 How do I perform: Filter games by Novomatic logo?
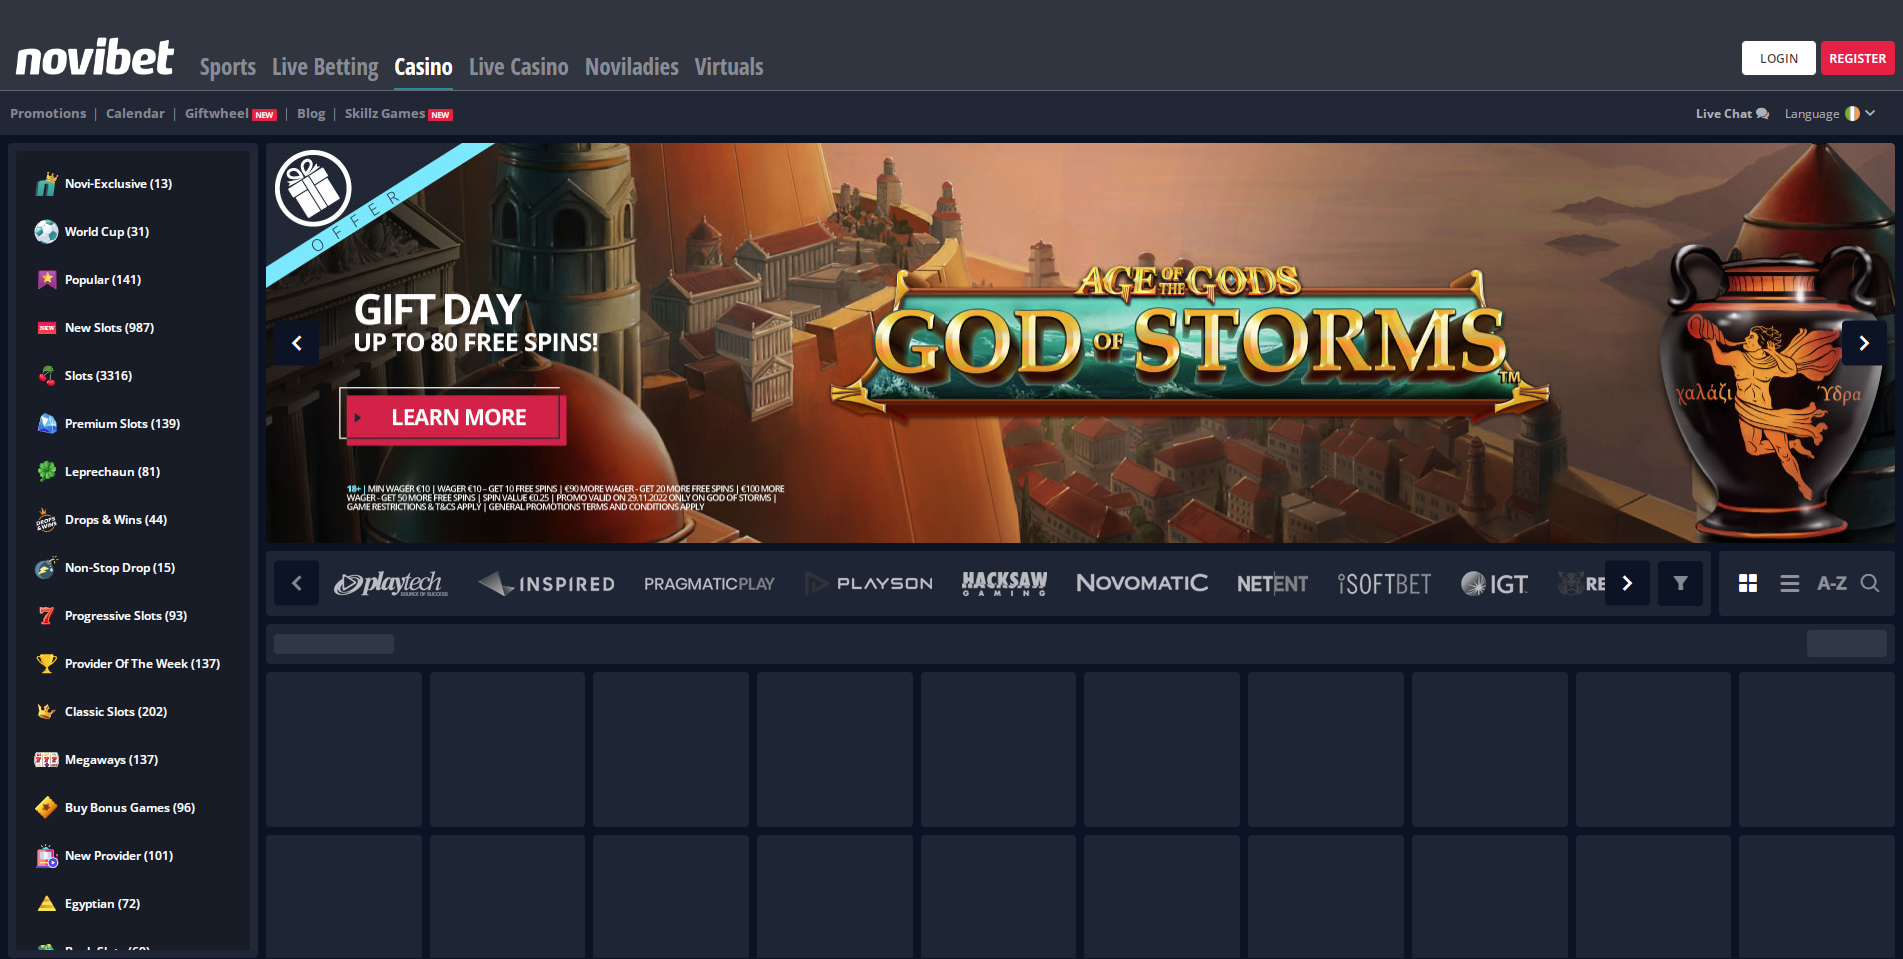(1142, 583)
